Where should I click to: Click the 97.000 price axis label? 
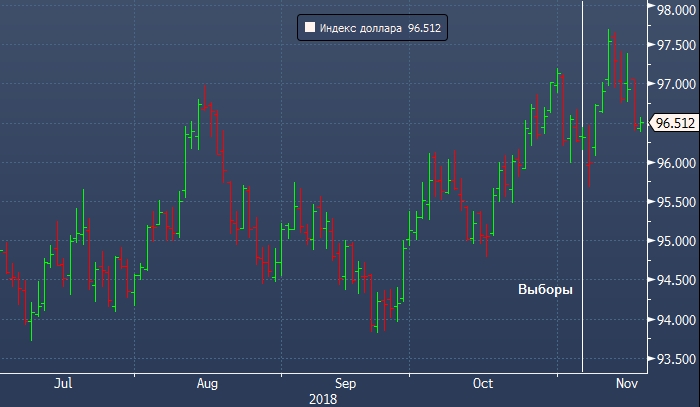[676, 85]
